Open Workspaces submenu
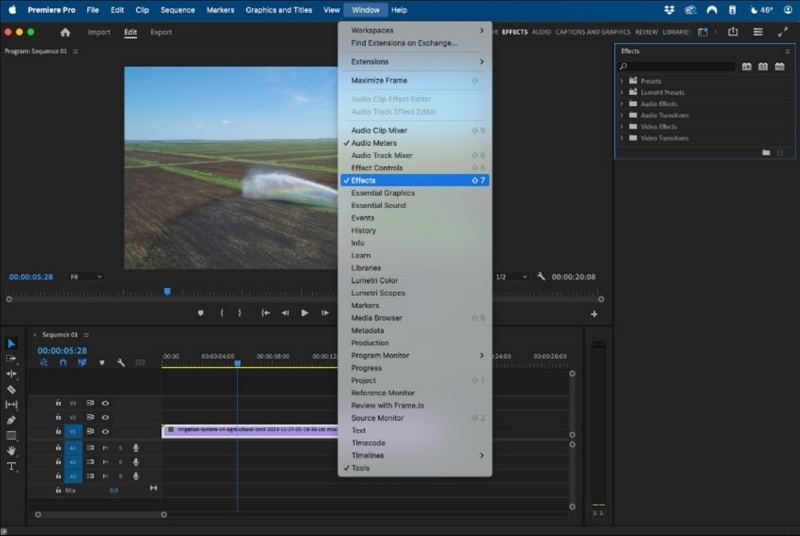This screenshot has height=536, width=800. tap(415, 31)
